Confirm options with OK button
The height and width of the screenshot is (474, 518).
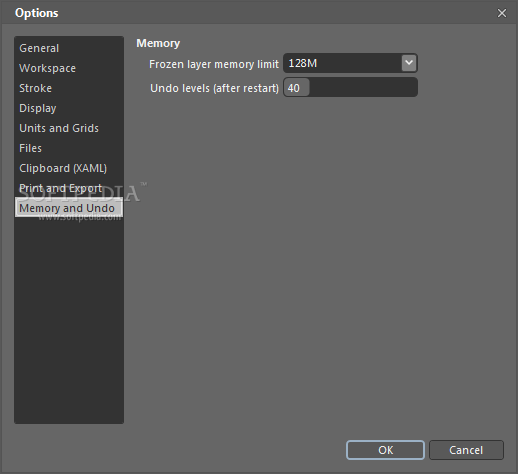pos(385,450)
